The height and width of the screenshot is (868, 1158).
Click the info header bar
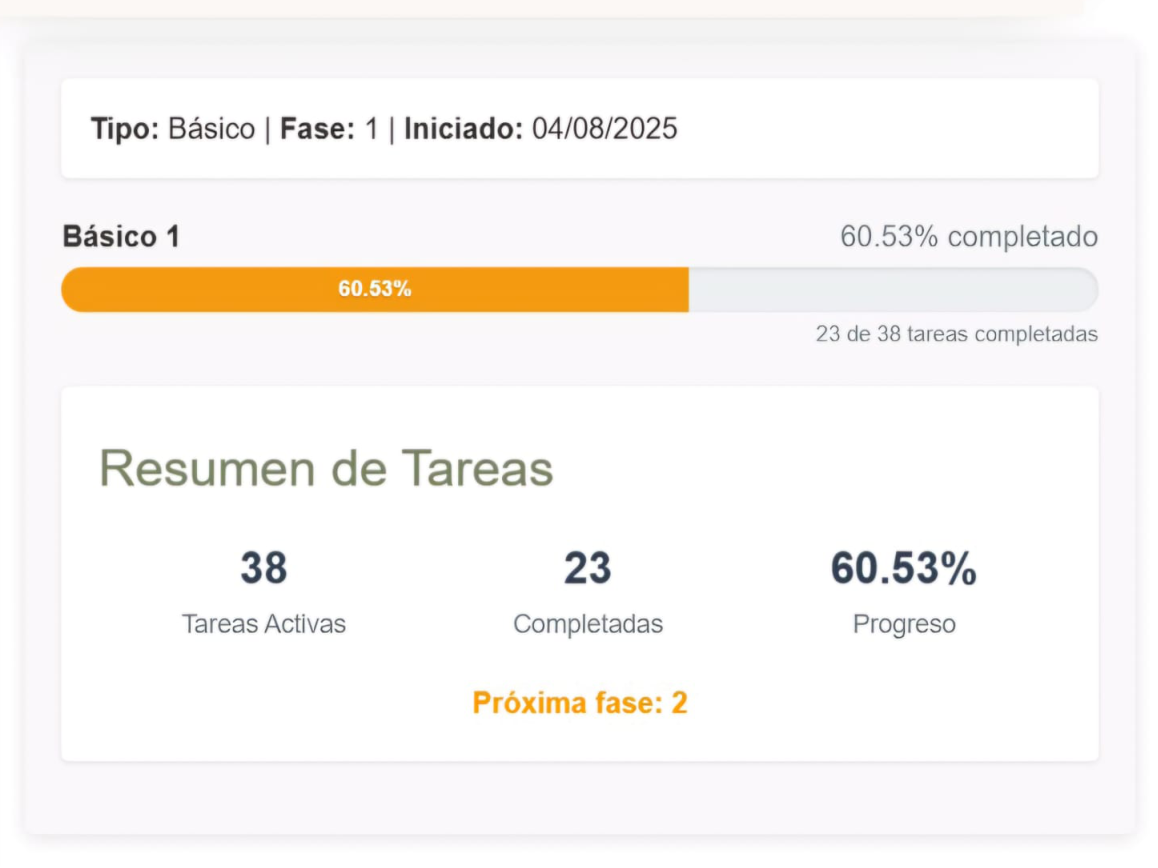[580, 128]
